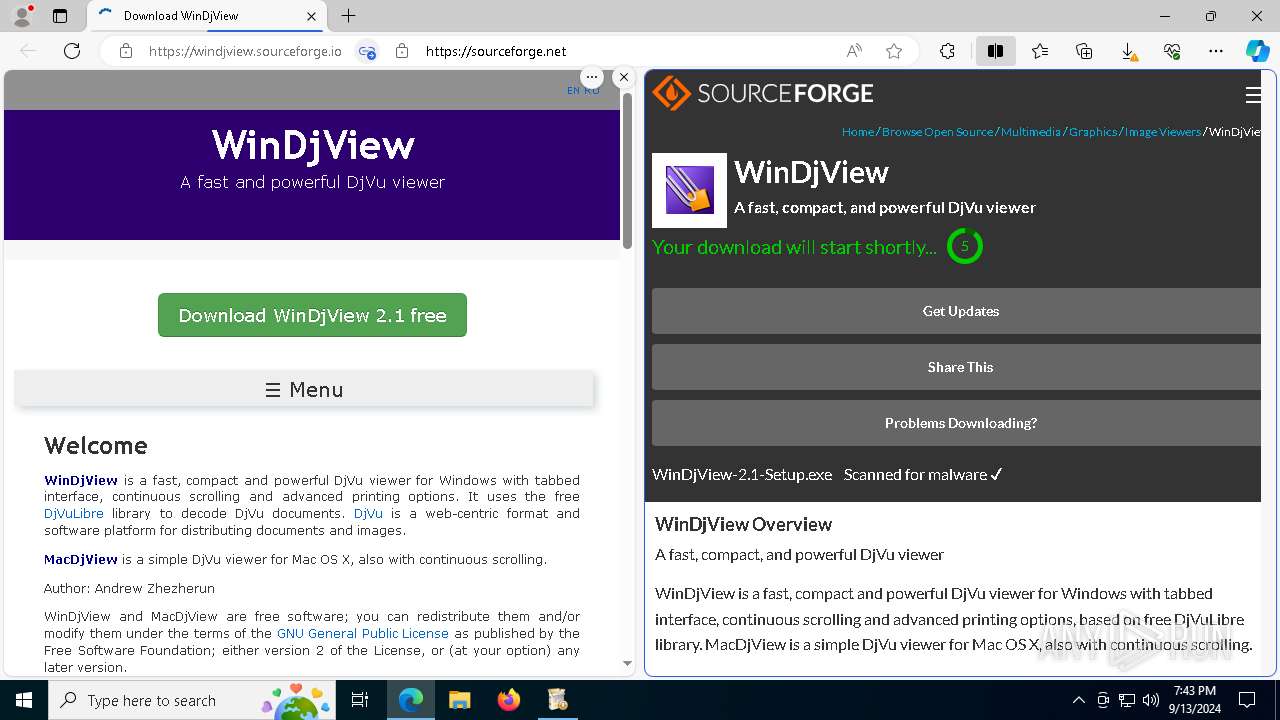This screenshot has height=720, width=1280.
Task: Go to Browse Open Source breadcrumb
Action: 938,132
